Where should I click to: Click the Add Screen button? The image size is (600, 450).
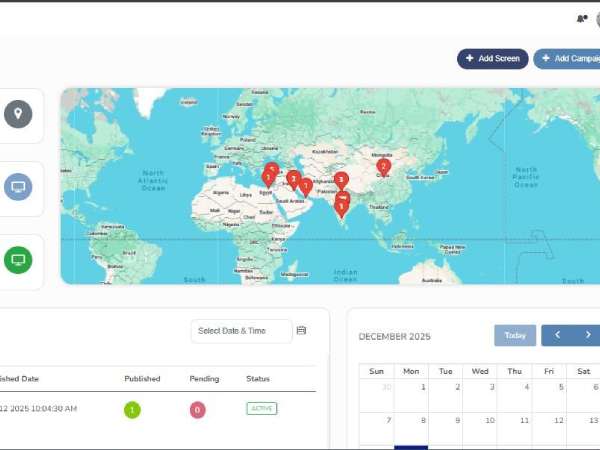click(x=492, y=59)
